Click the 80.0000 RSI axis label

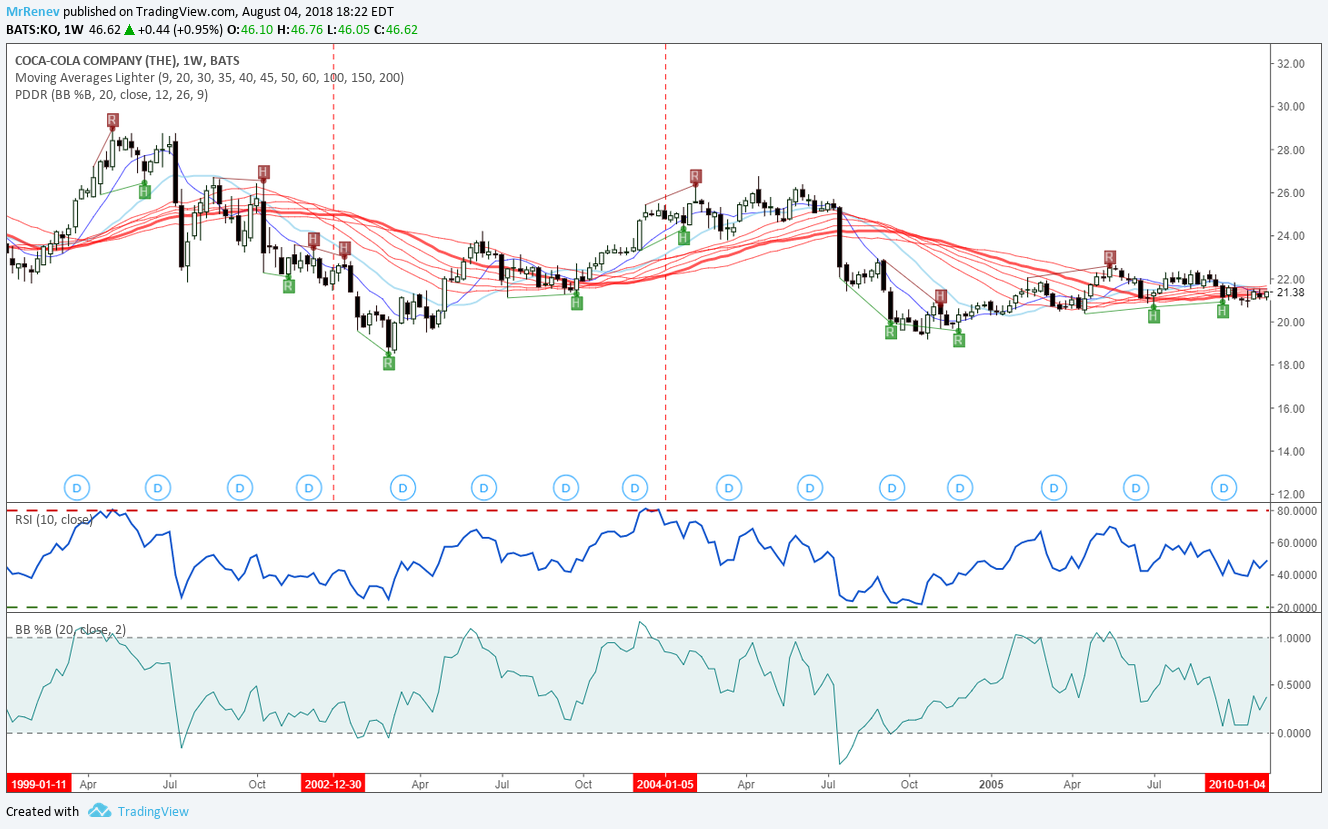(1296, 511)
